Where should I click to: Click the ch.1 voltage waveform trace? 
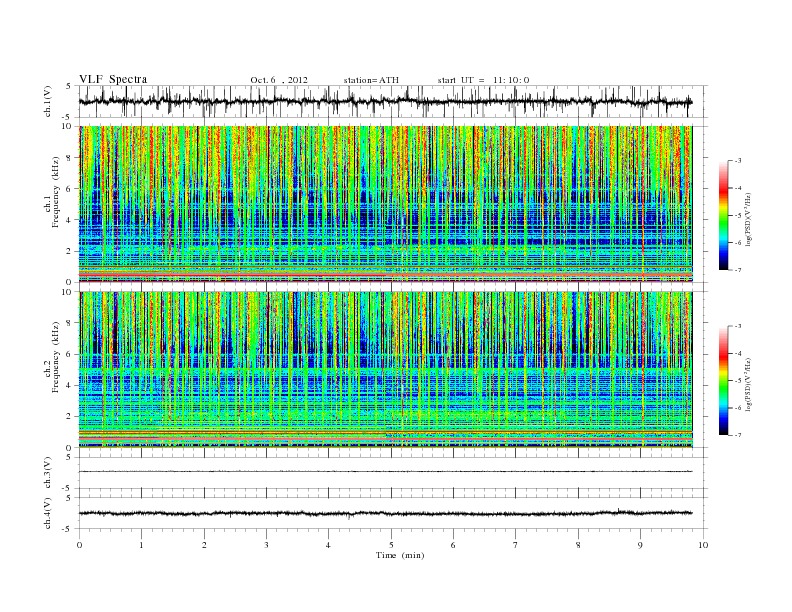pos(386,101)
